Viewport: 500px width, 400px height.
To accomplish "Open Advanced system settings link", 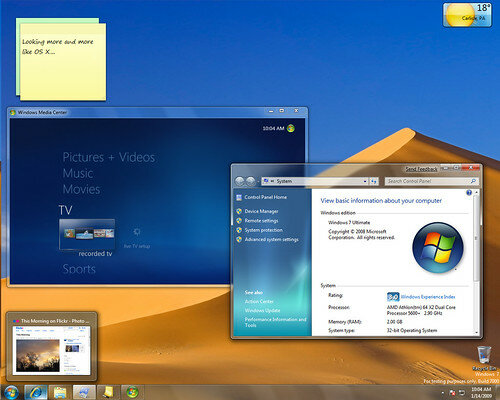I will pos(272,239).
